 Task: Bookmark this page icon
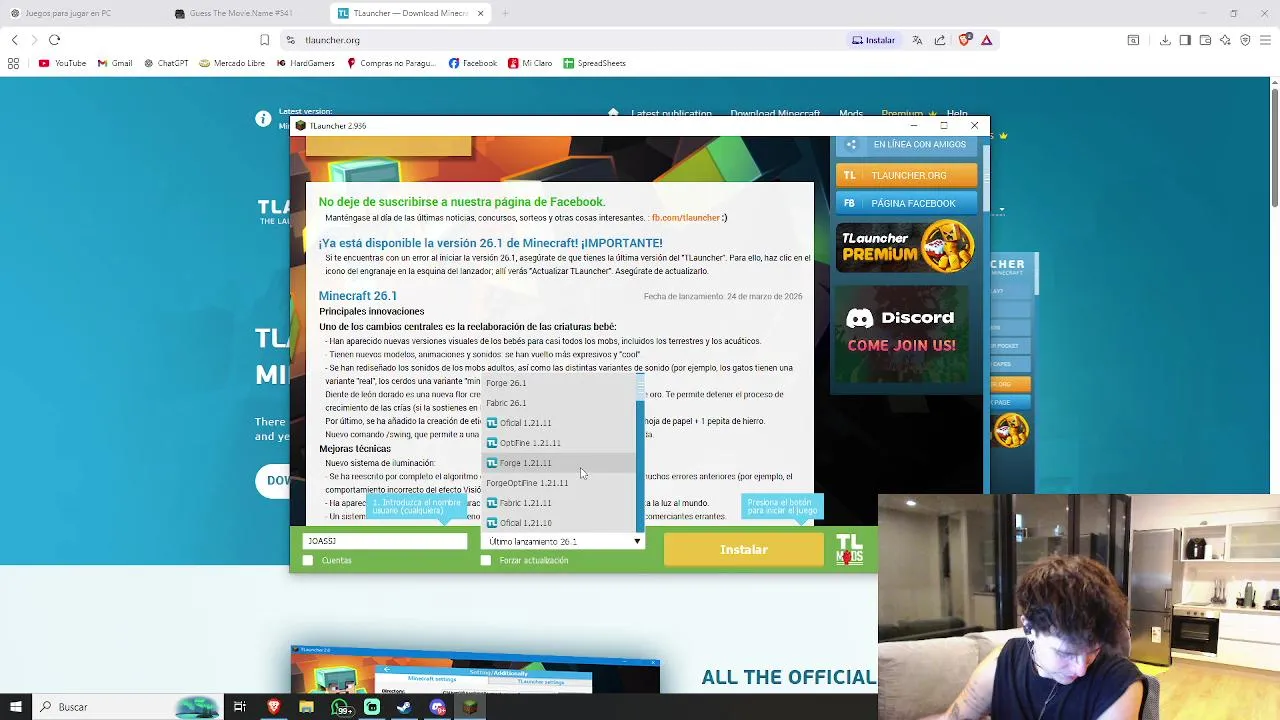point(264,40)
